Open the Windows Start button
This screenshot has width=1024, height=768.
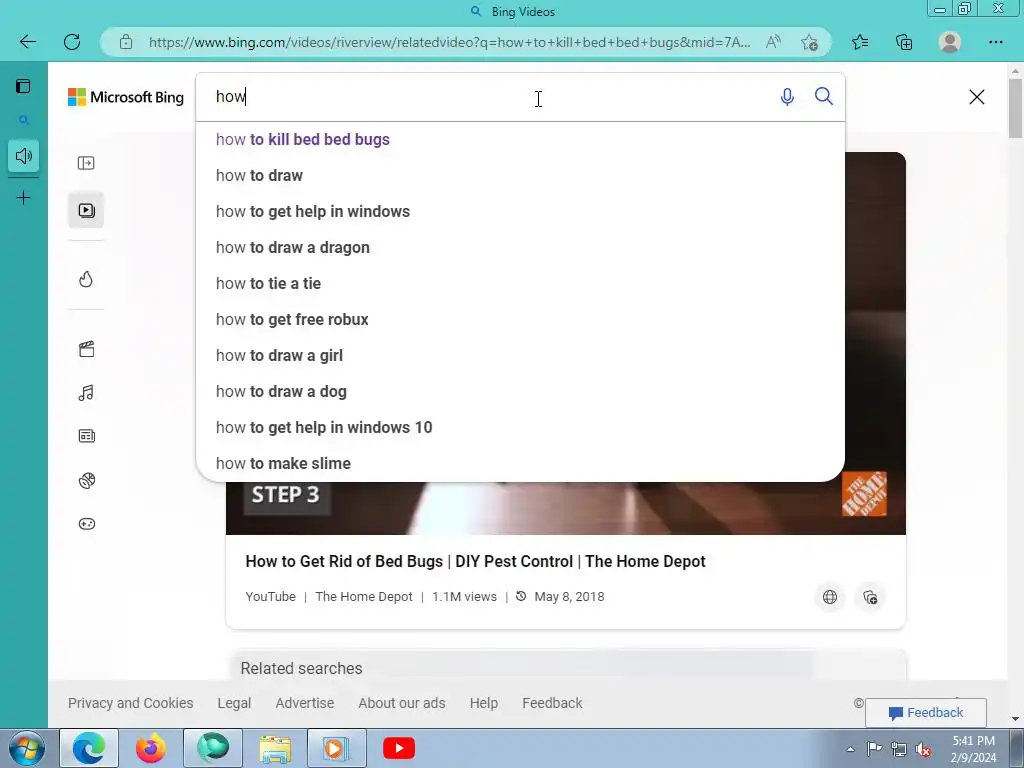(x=26, y=748)
